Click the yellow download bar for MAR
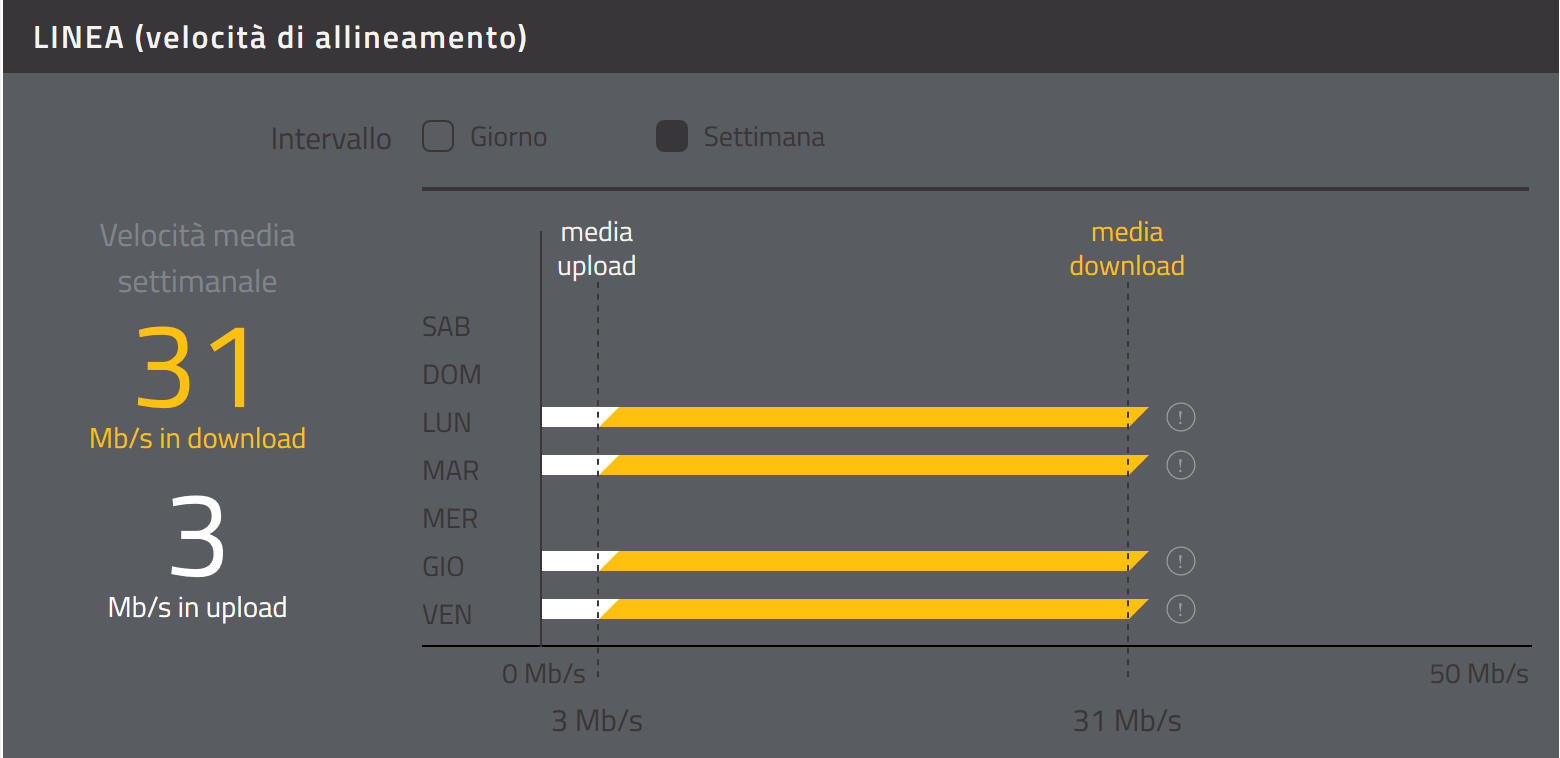The width and height of the screenshot is (1560, 758). point(870,465)
